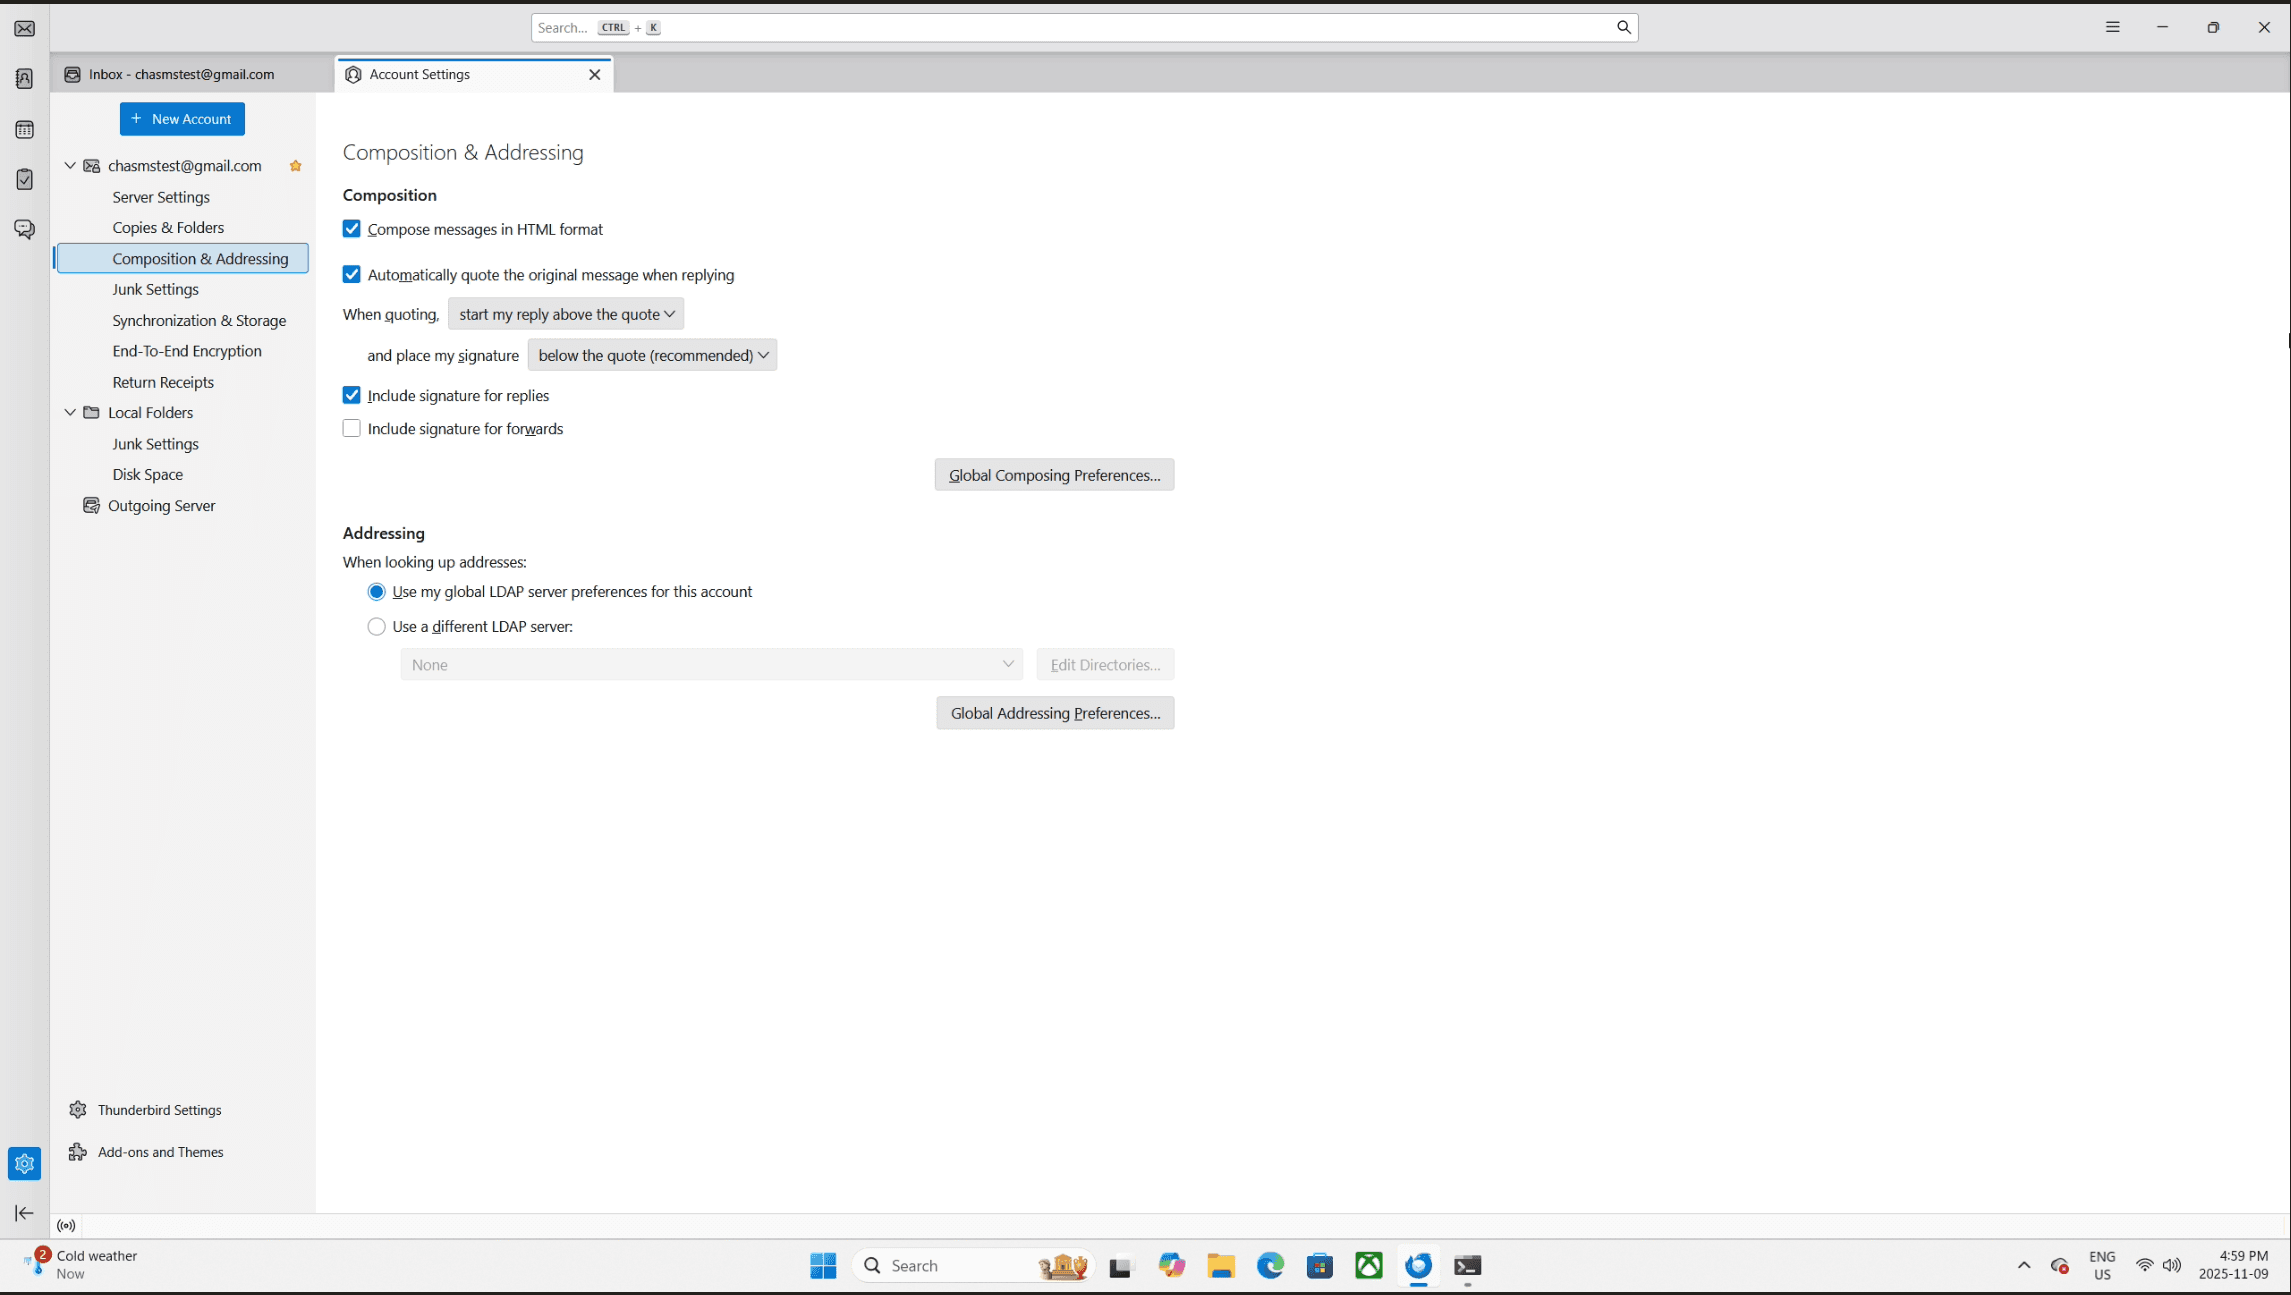Open the Address Book space icon
Screen dimensions: 2291x1295
[x=24, y=79]
